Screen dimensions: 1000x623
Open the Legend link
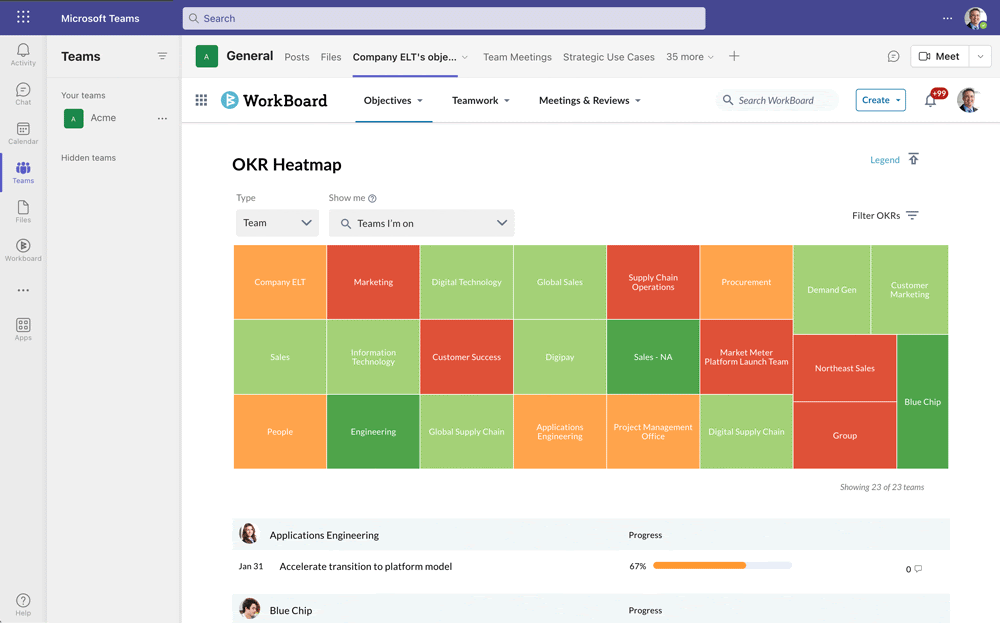tap(884, 160)
